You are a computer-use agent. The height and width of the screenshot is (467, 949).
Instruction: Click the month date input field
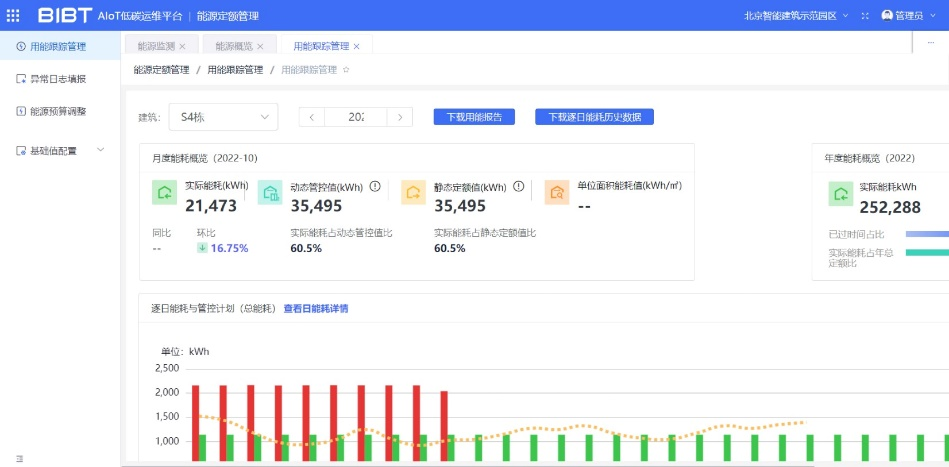[x=356, y=117]
